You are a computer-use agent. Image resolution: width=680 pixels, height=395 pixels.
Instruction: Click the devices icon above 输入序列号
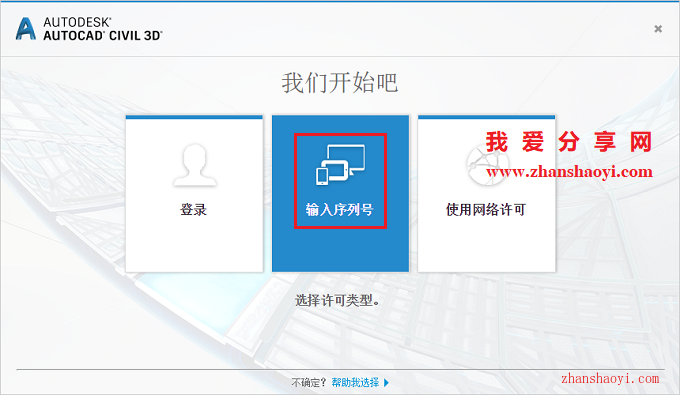tap(340, 165)
